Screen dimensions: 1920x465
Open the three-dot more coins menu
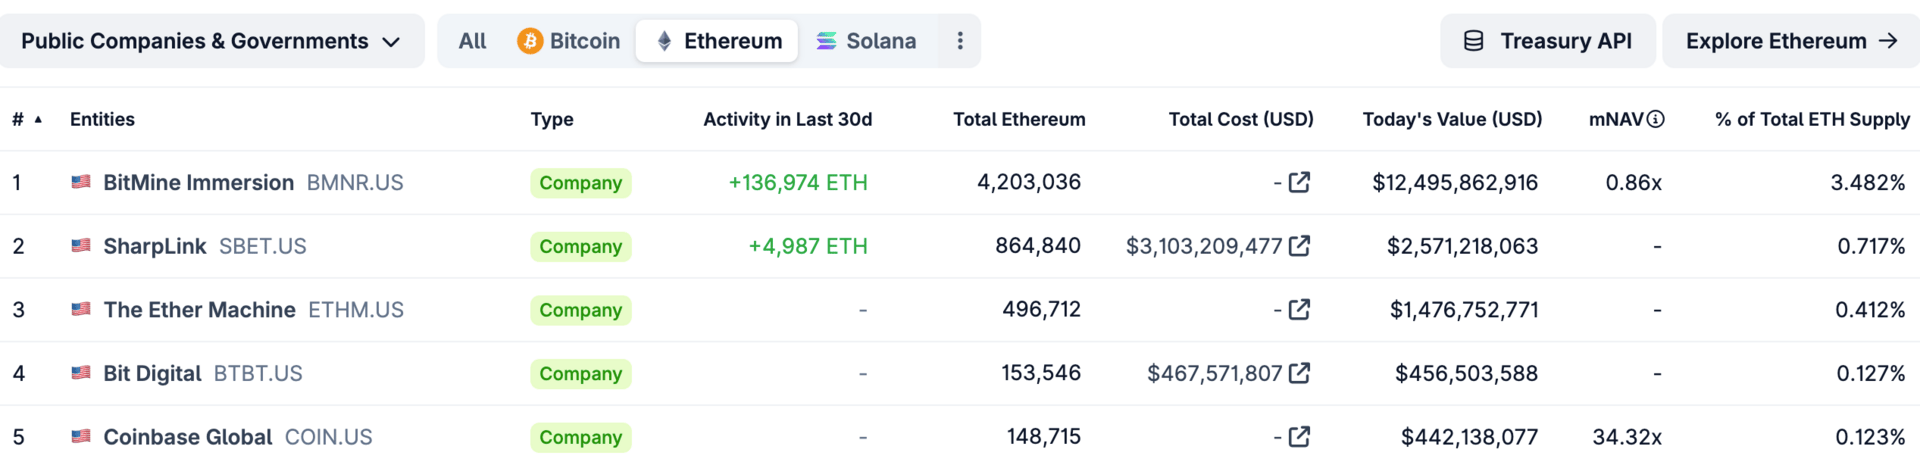click(x=960, y=41)
